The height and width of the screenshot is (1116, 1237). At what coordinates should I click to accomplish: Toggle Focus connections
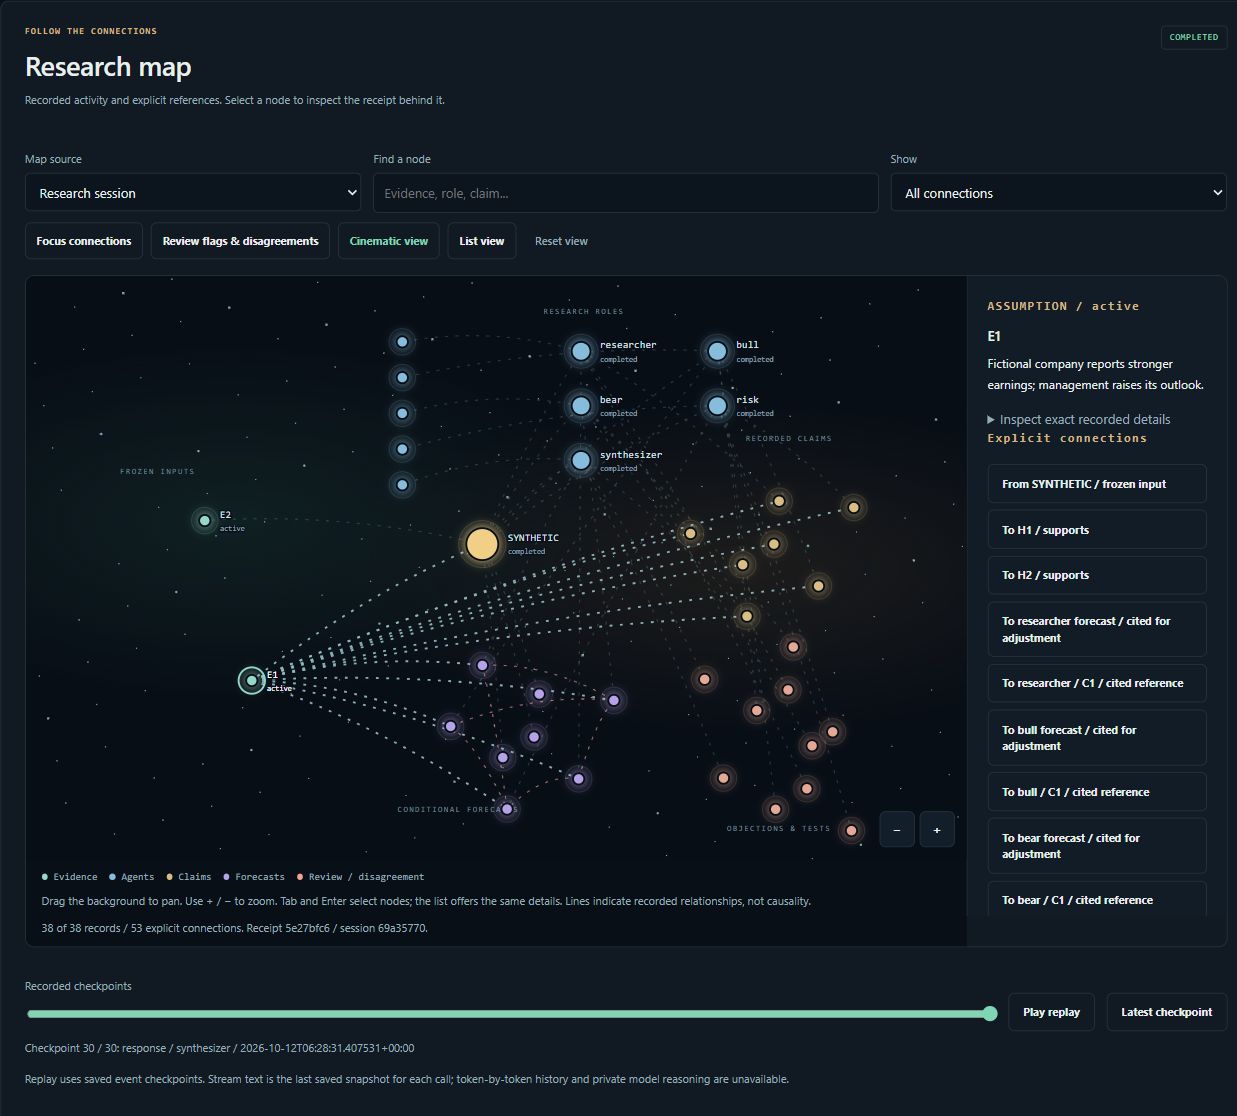pyautogui.click(x=84, y=241)
